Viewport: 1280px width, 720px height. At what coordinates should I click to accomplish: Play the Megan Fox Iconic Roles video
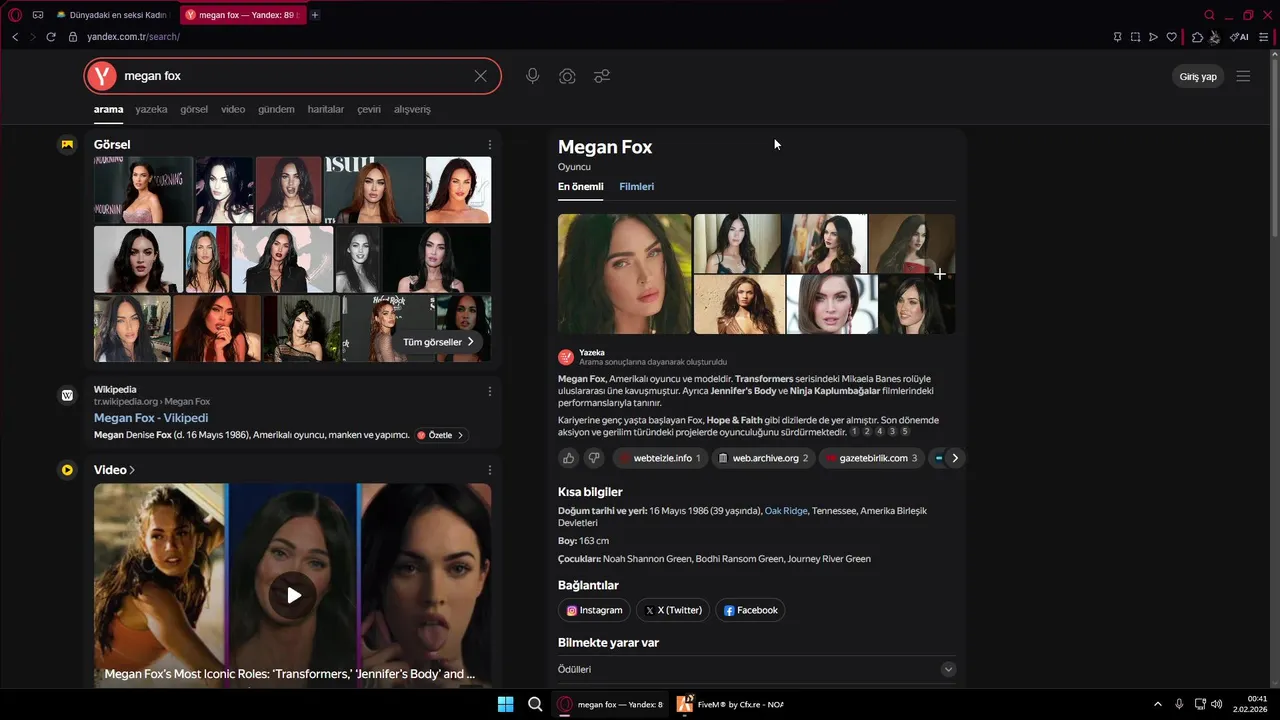pyautogui.click(x=293, y=595)
